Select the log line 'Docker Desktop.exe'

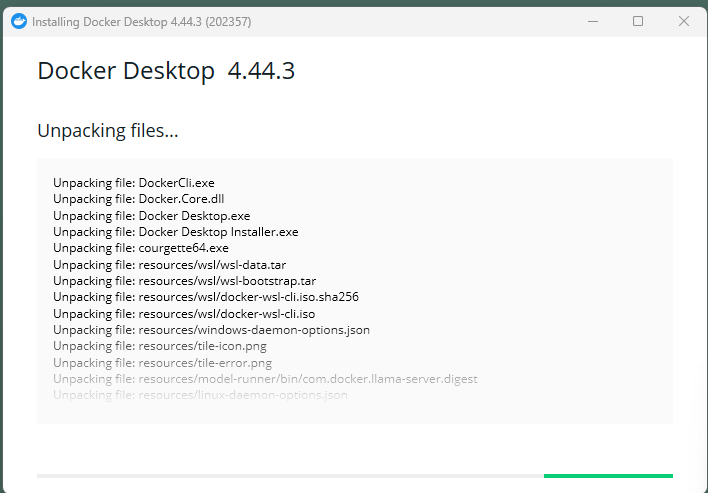coord(152,216)
